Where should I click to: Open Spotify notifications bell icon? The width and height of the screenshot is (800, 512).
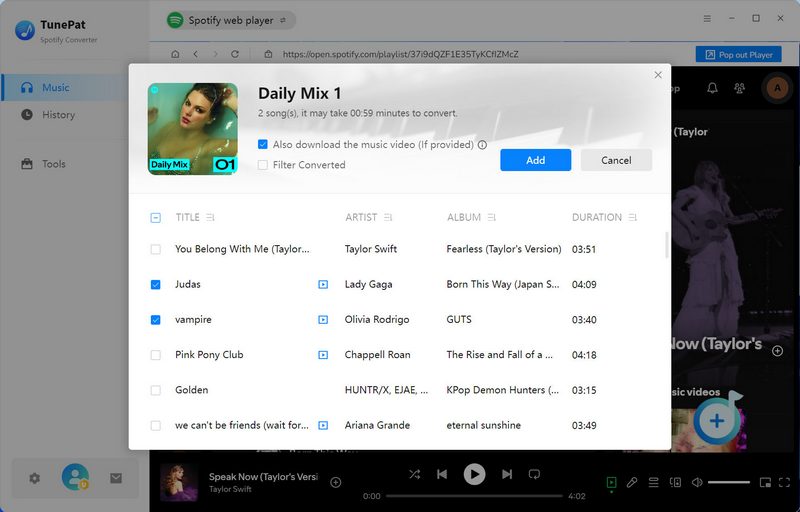712,88
